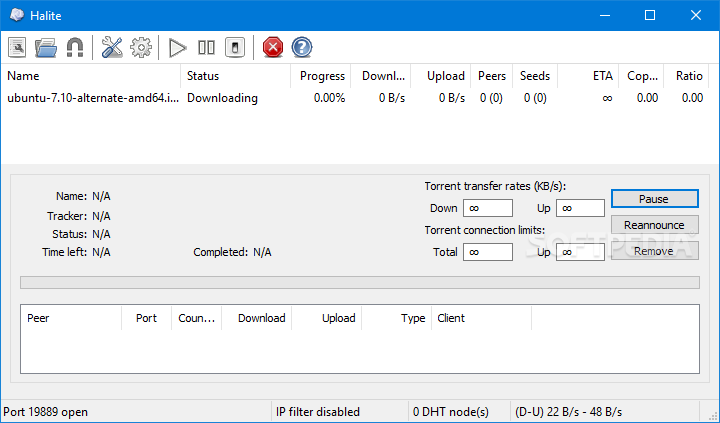This screenshot has width=720, height=423.
Task: Resume all torrents using the play icon
Action: [x=177, y=47]
